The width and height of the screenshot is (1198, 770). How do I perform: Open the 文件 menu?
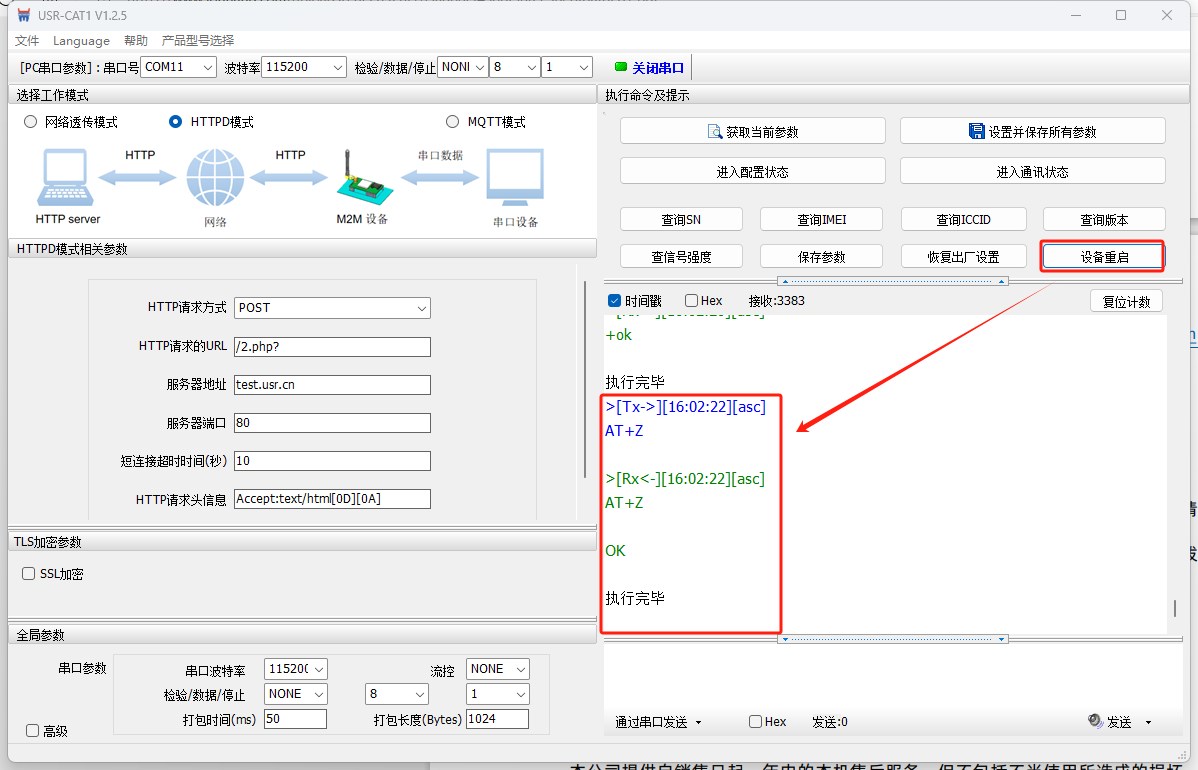pyautogui.click(x=27, y=41)
